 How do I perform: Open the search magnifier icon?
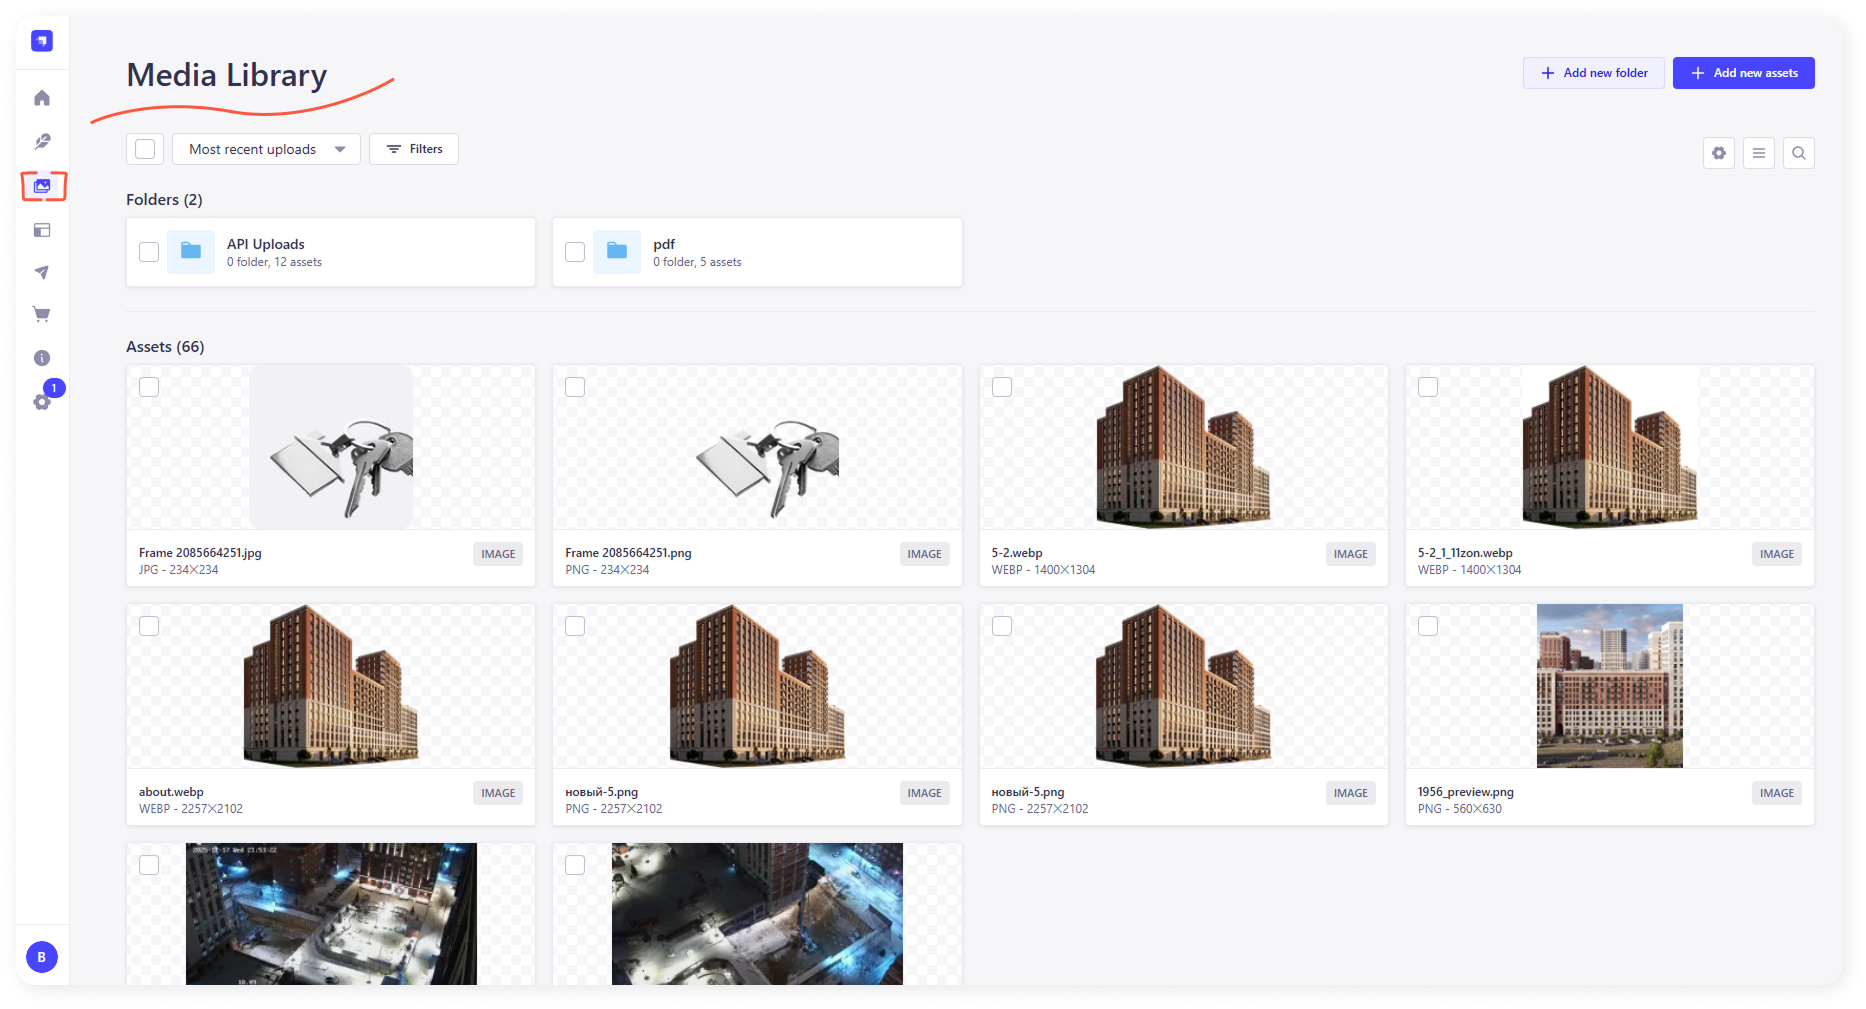pos(1798,153)
